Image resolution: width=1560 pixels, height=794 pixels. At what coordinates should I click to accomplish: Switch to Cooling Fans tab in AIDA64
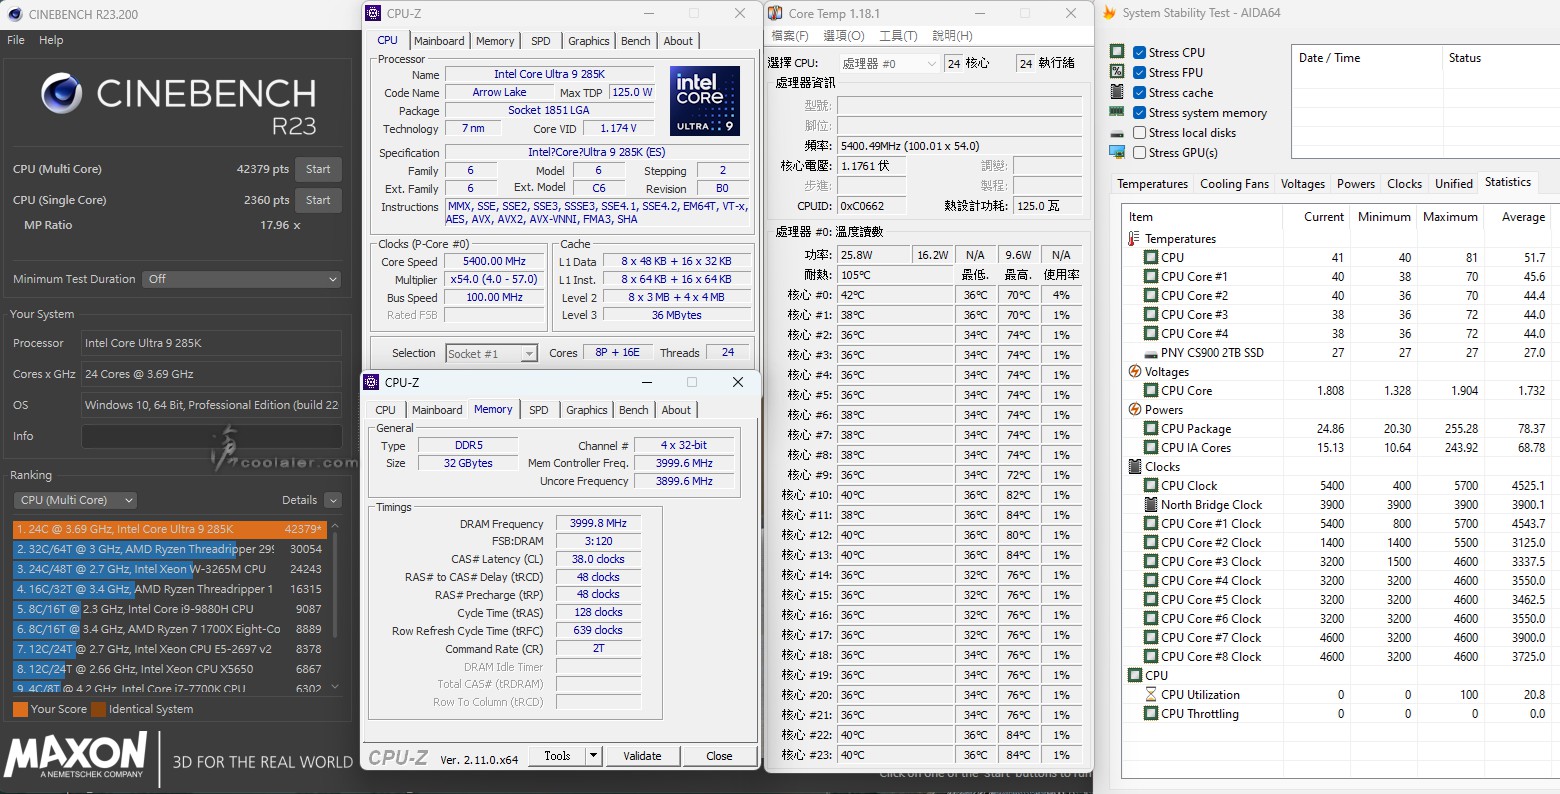pos(1234,184)
